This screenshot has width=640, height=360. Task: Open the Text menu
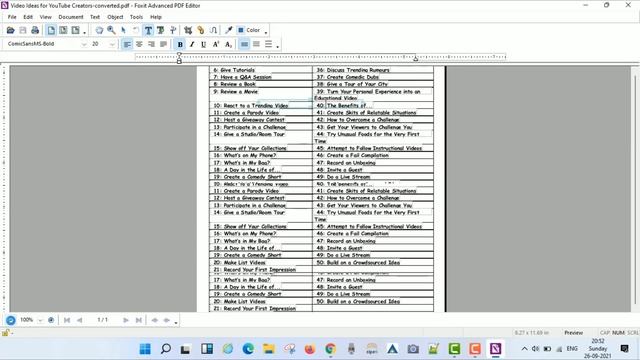coord(95,17)
